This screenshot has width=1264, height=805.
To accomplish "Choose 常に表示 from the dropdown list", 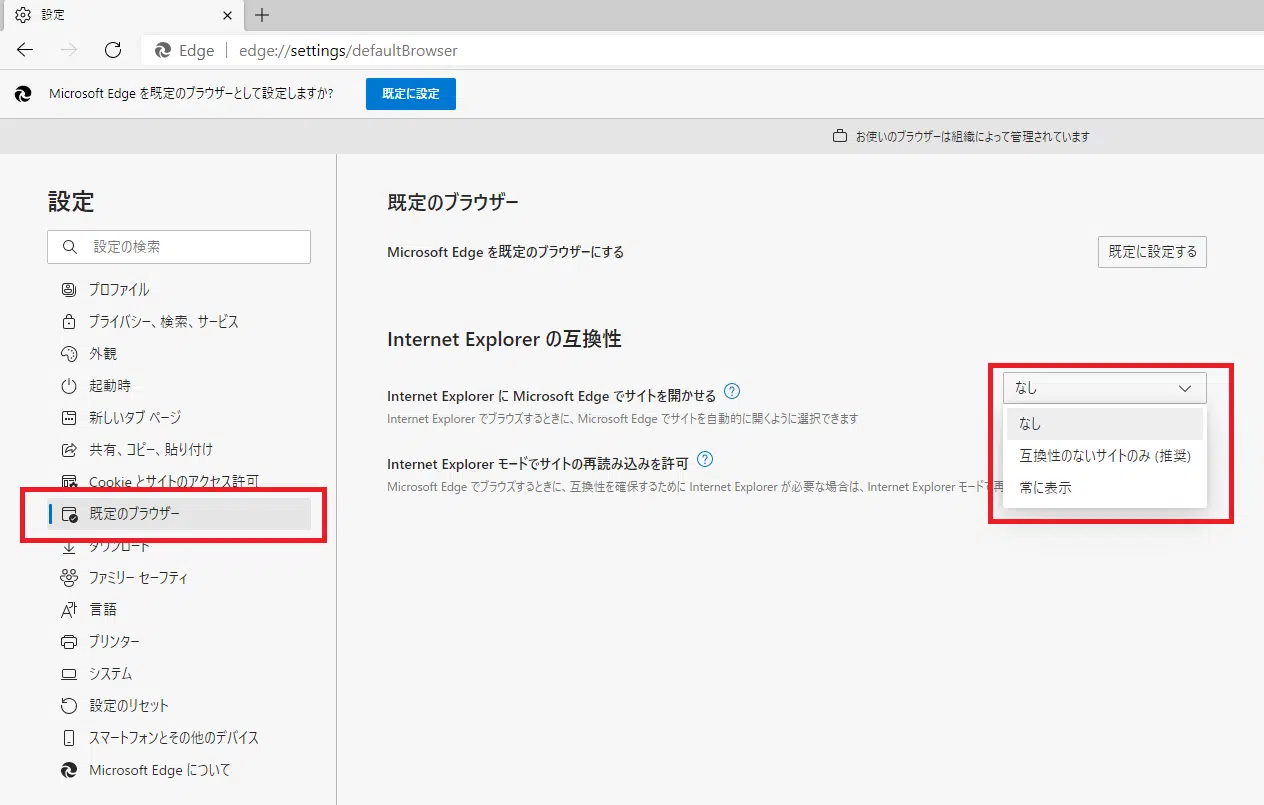I will click(1045, 488).
